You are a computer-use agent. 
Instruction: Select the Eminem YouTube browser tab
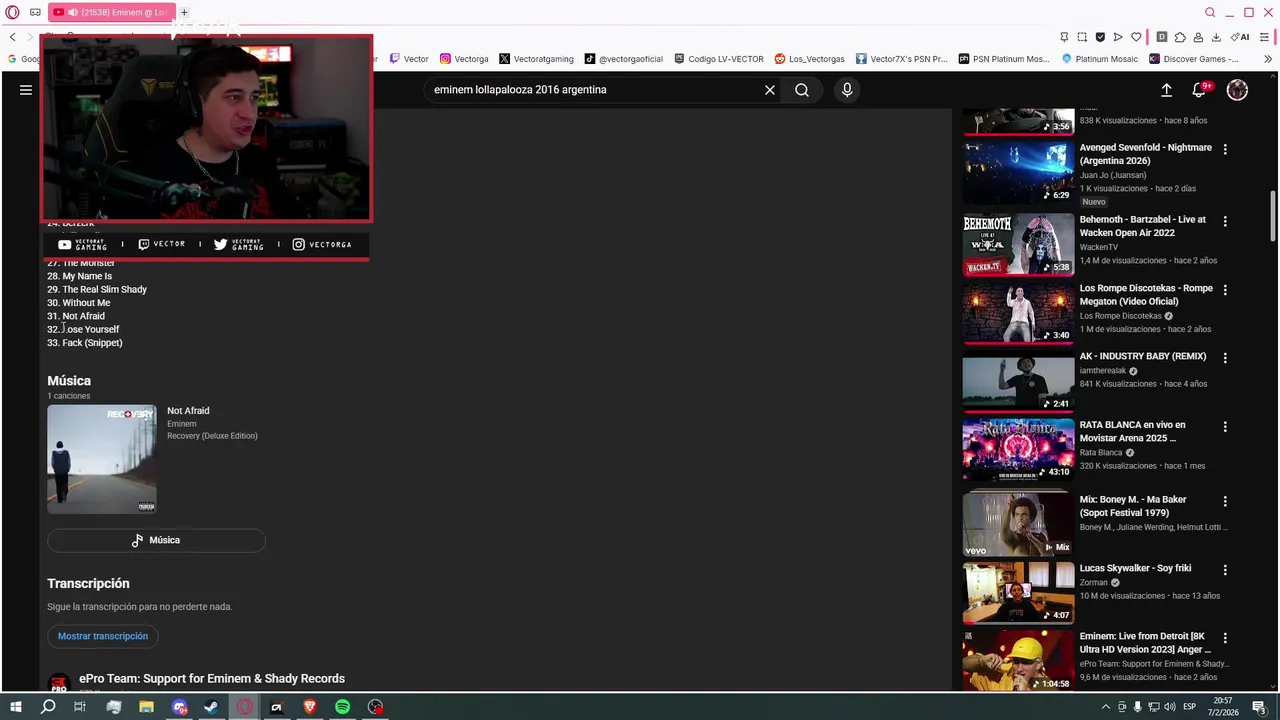[x=110, y=12]
